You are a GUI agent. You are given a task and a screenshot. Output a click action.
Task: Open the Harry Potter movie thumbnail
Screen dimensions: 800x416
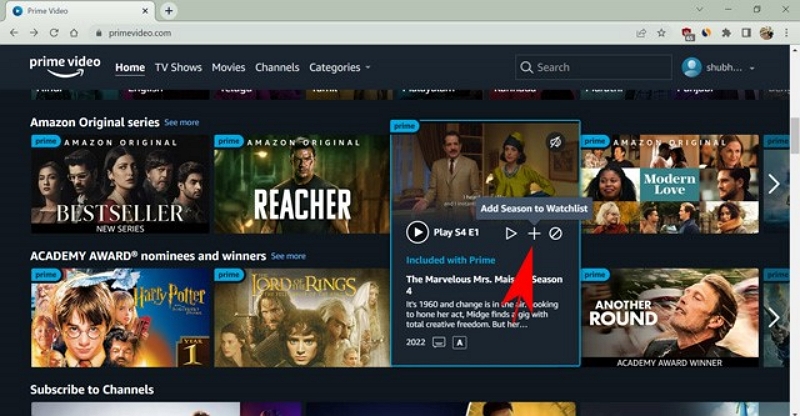pos(120,318)
